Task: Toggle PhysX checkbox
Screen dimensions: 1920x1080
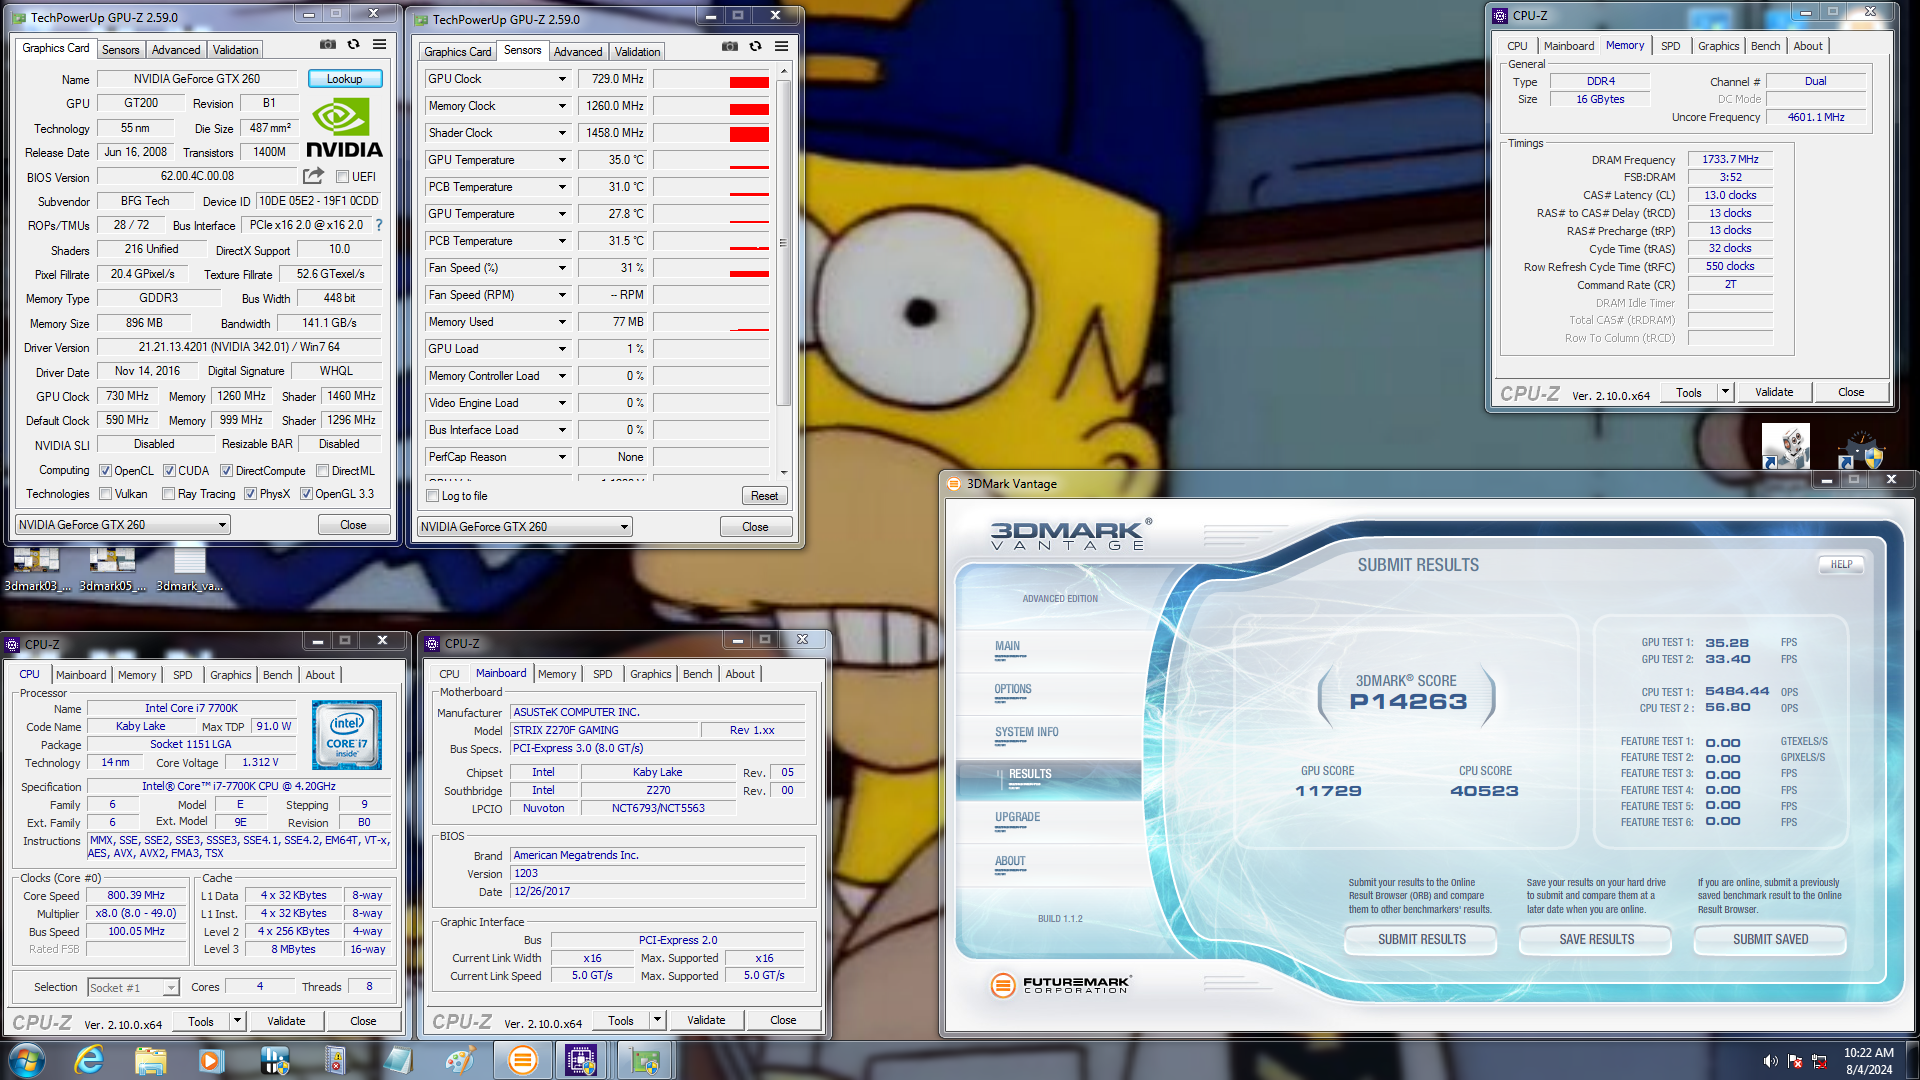Action: click(250, 494)
